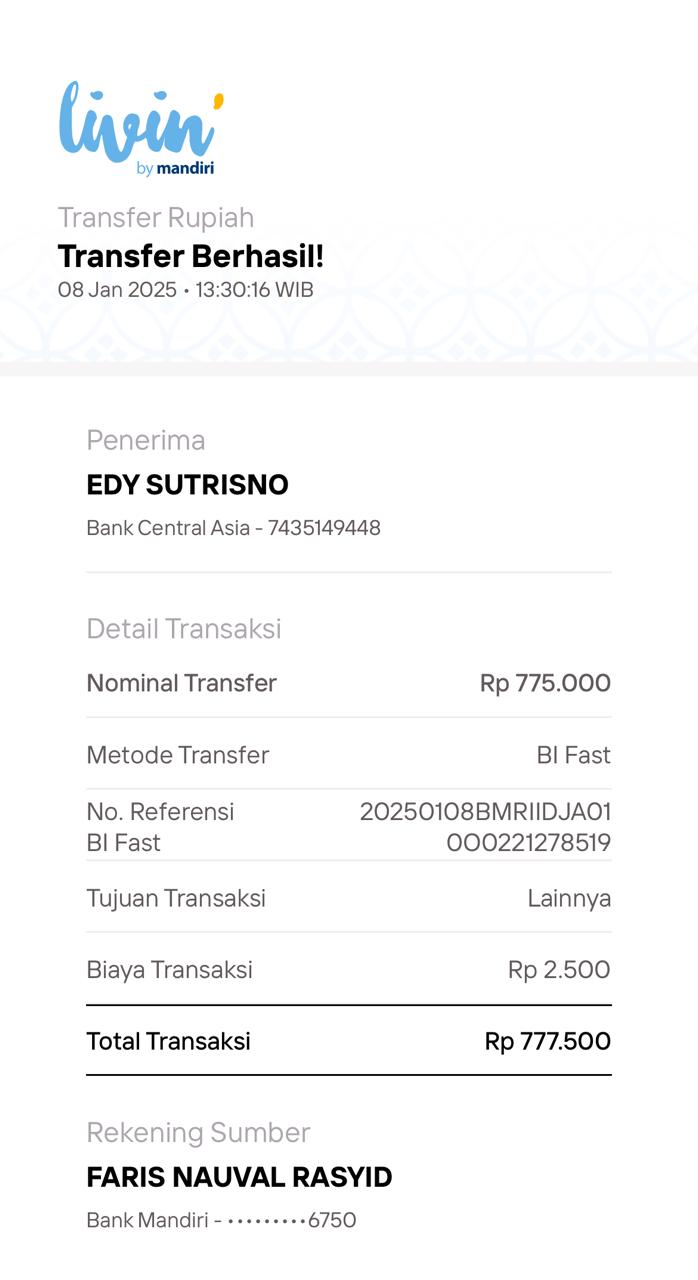Screen dimensions: 698x1280
Task: Tap the "Penerima" section label
Action: (145, 440)
